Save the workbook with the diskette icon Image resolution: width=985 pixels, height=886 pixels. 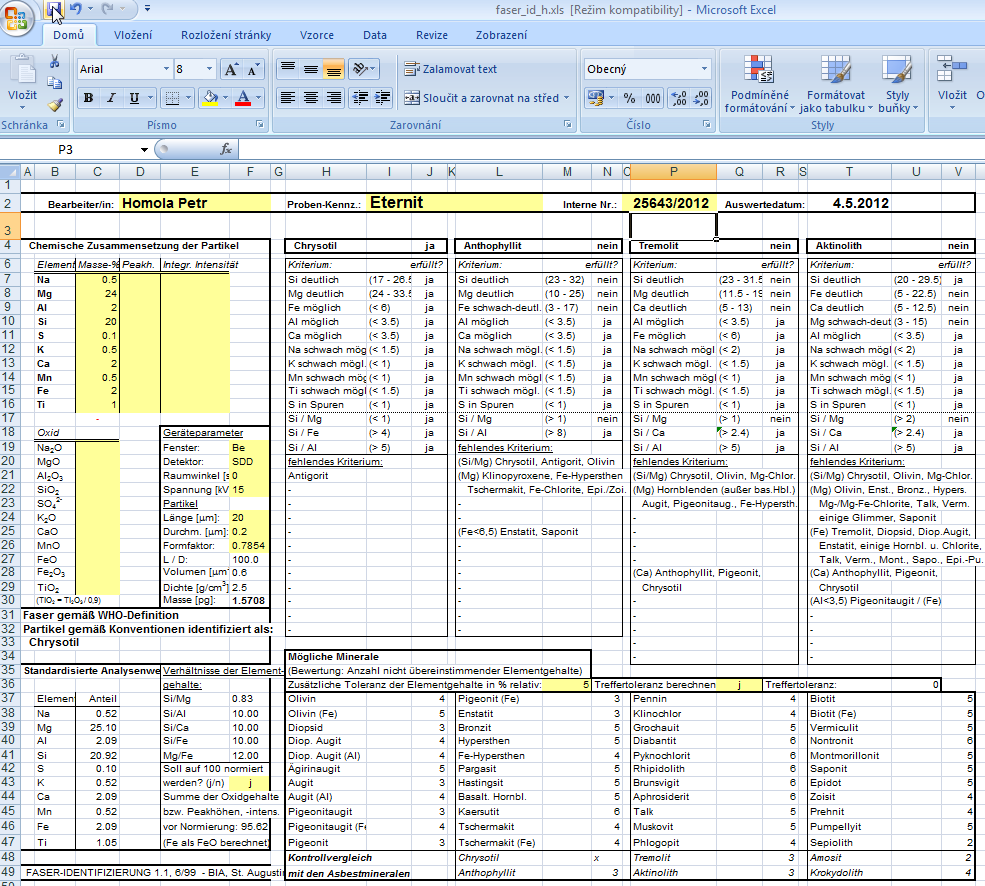pyautogui.click(x=54, y=9)
